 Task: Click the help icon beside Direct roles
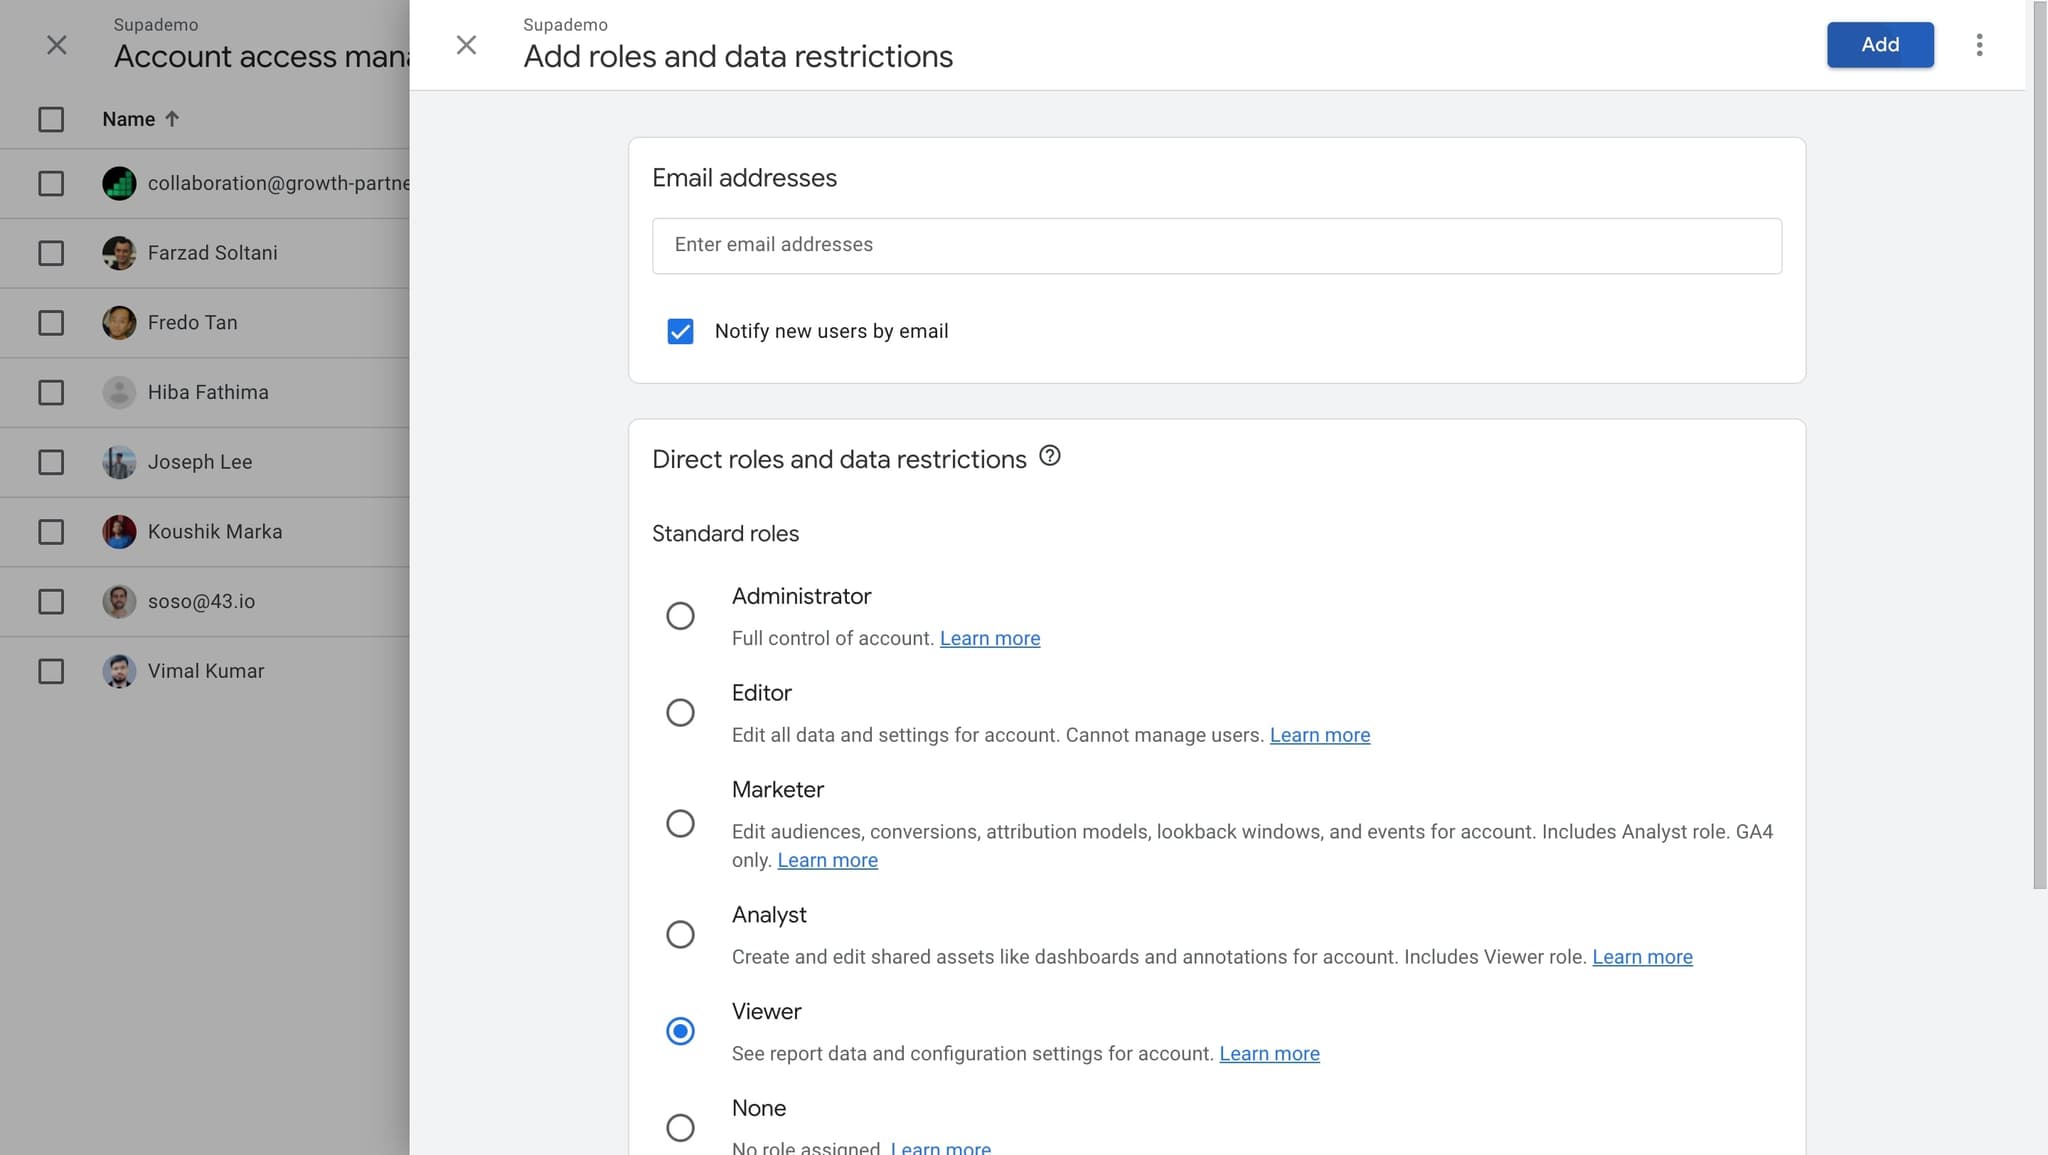[1049, 456]
